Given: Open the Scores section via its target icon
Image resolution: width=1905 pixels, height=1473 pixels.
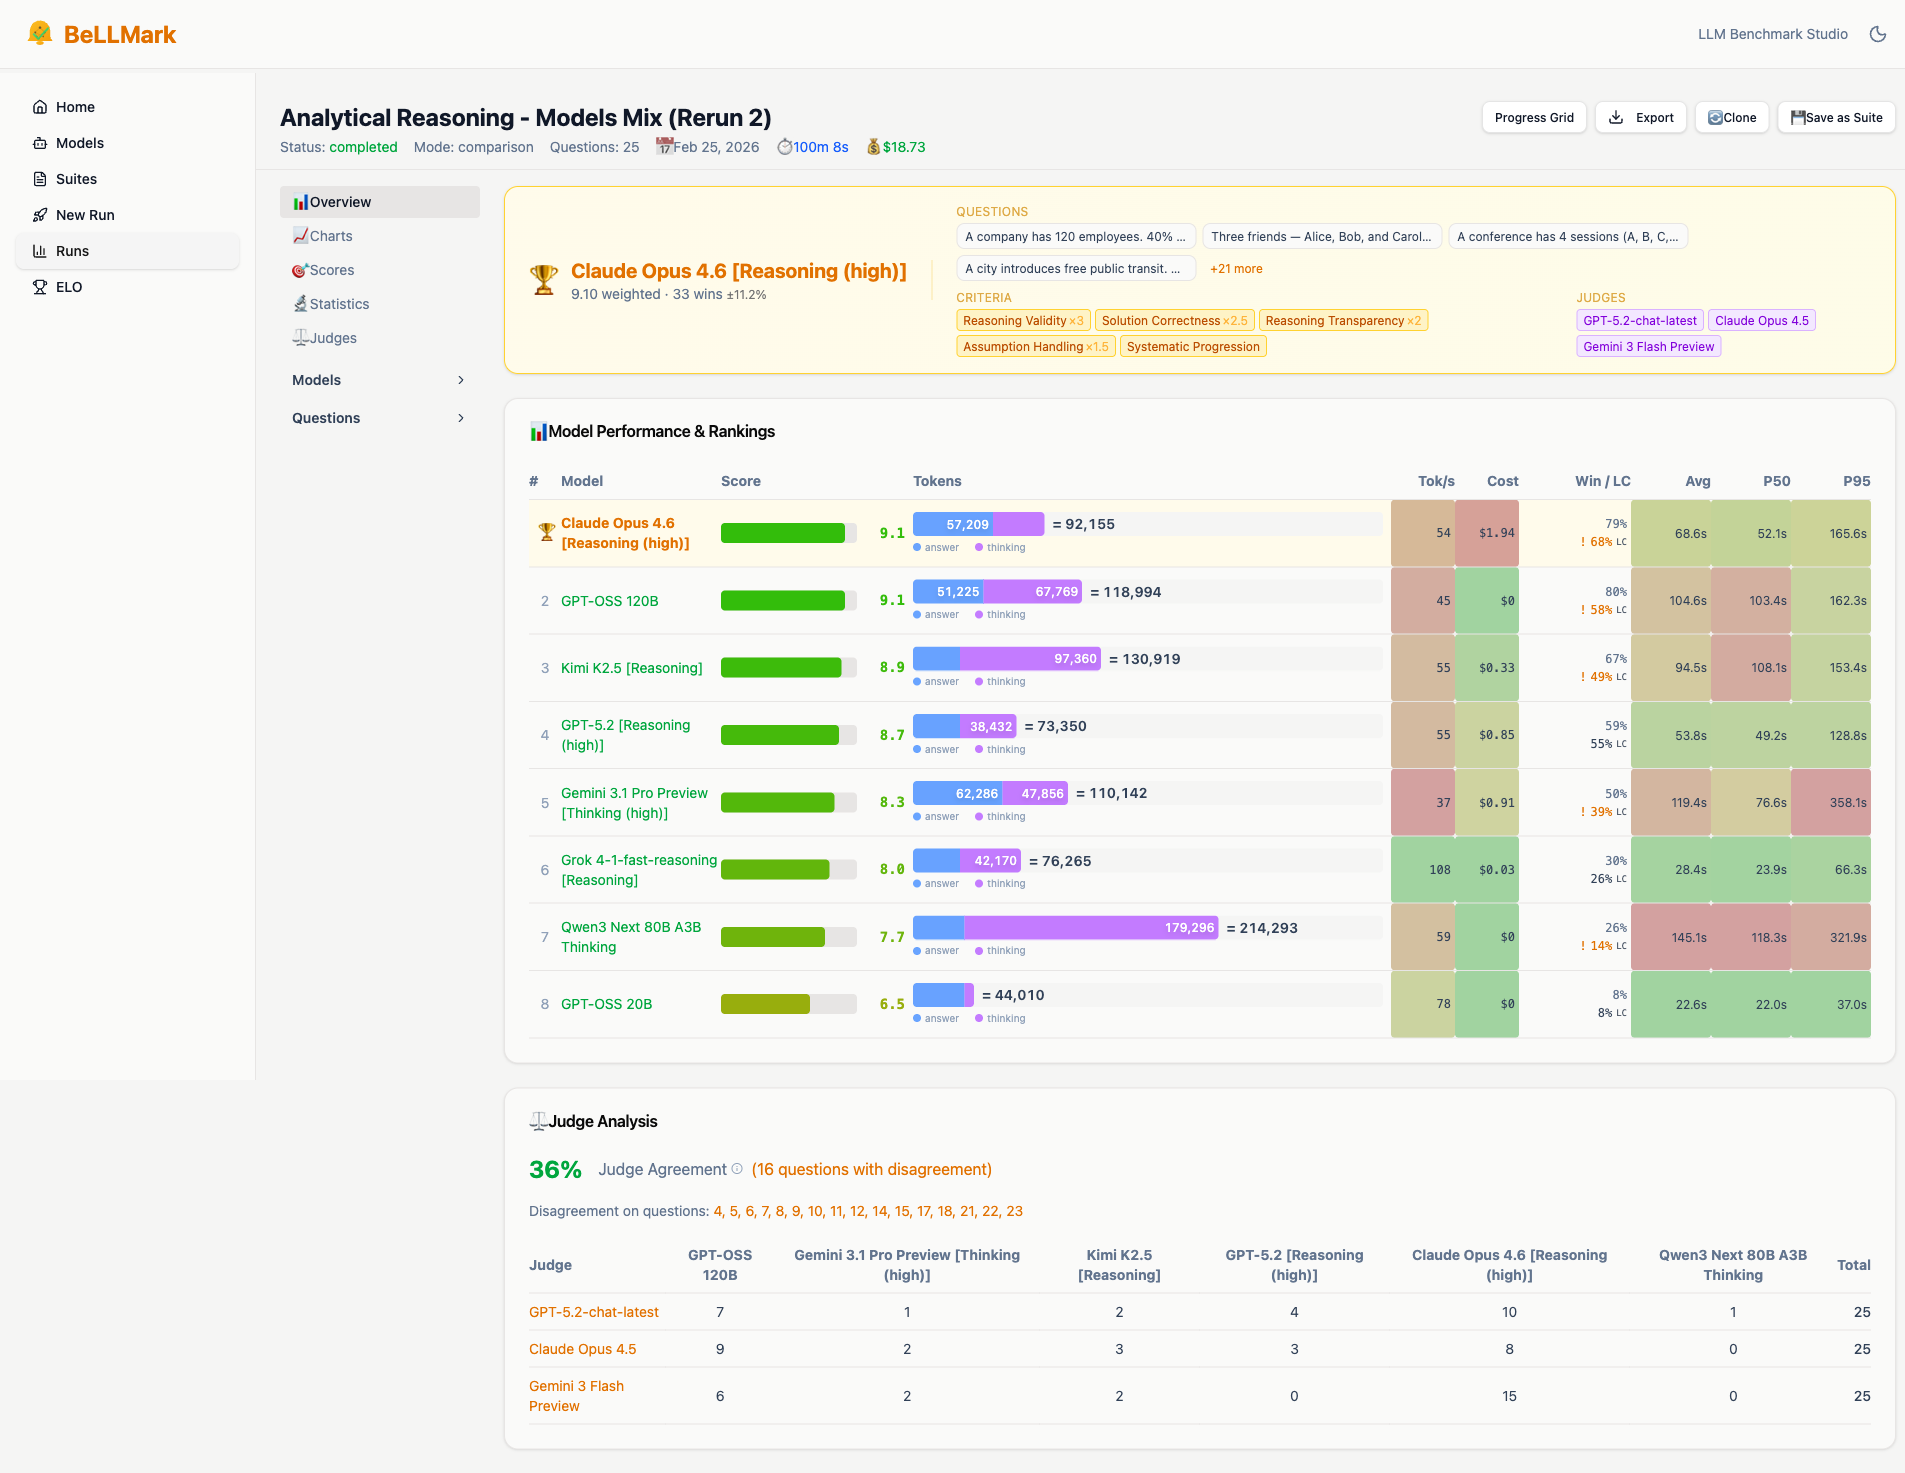Looking at the screenshot, I should coord(300,270).
